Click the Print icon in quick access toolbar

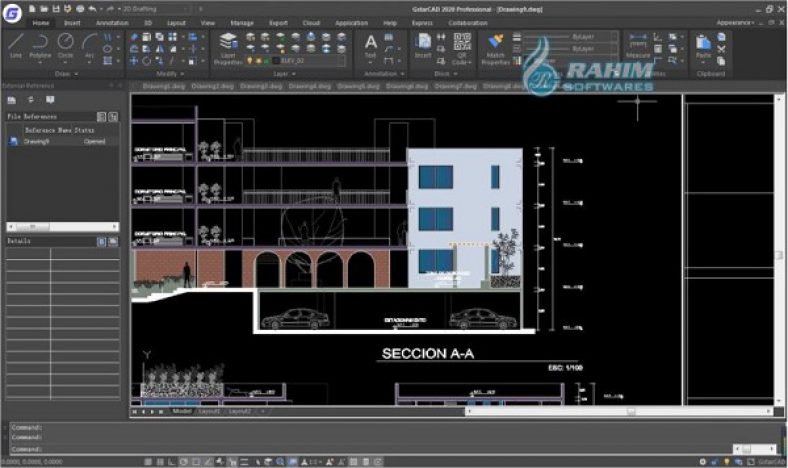tap(80, 9)
